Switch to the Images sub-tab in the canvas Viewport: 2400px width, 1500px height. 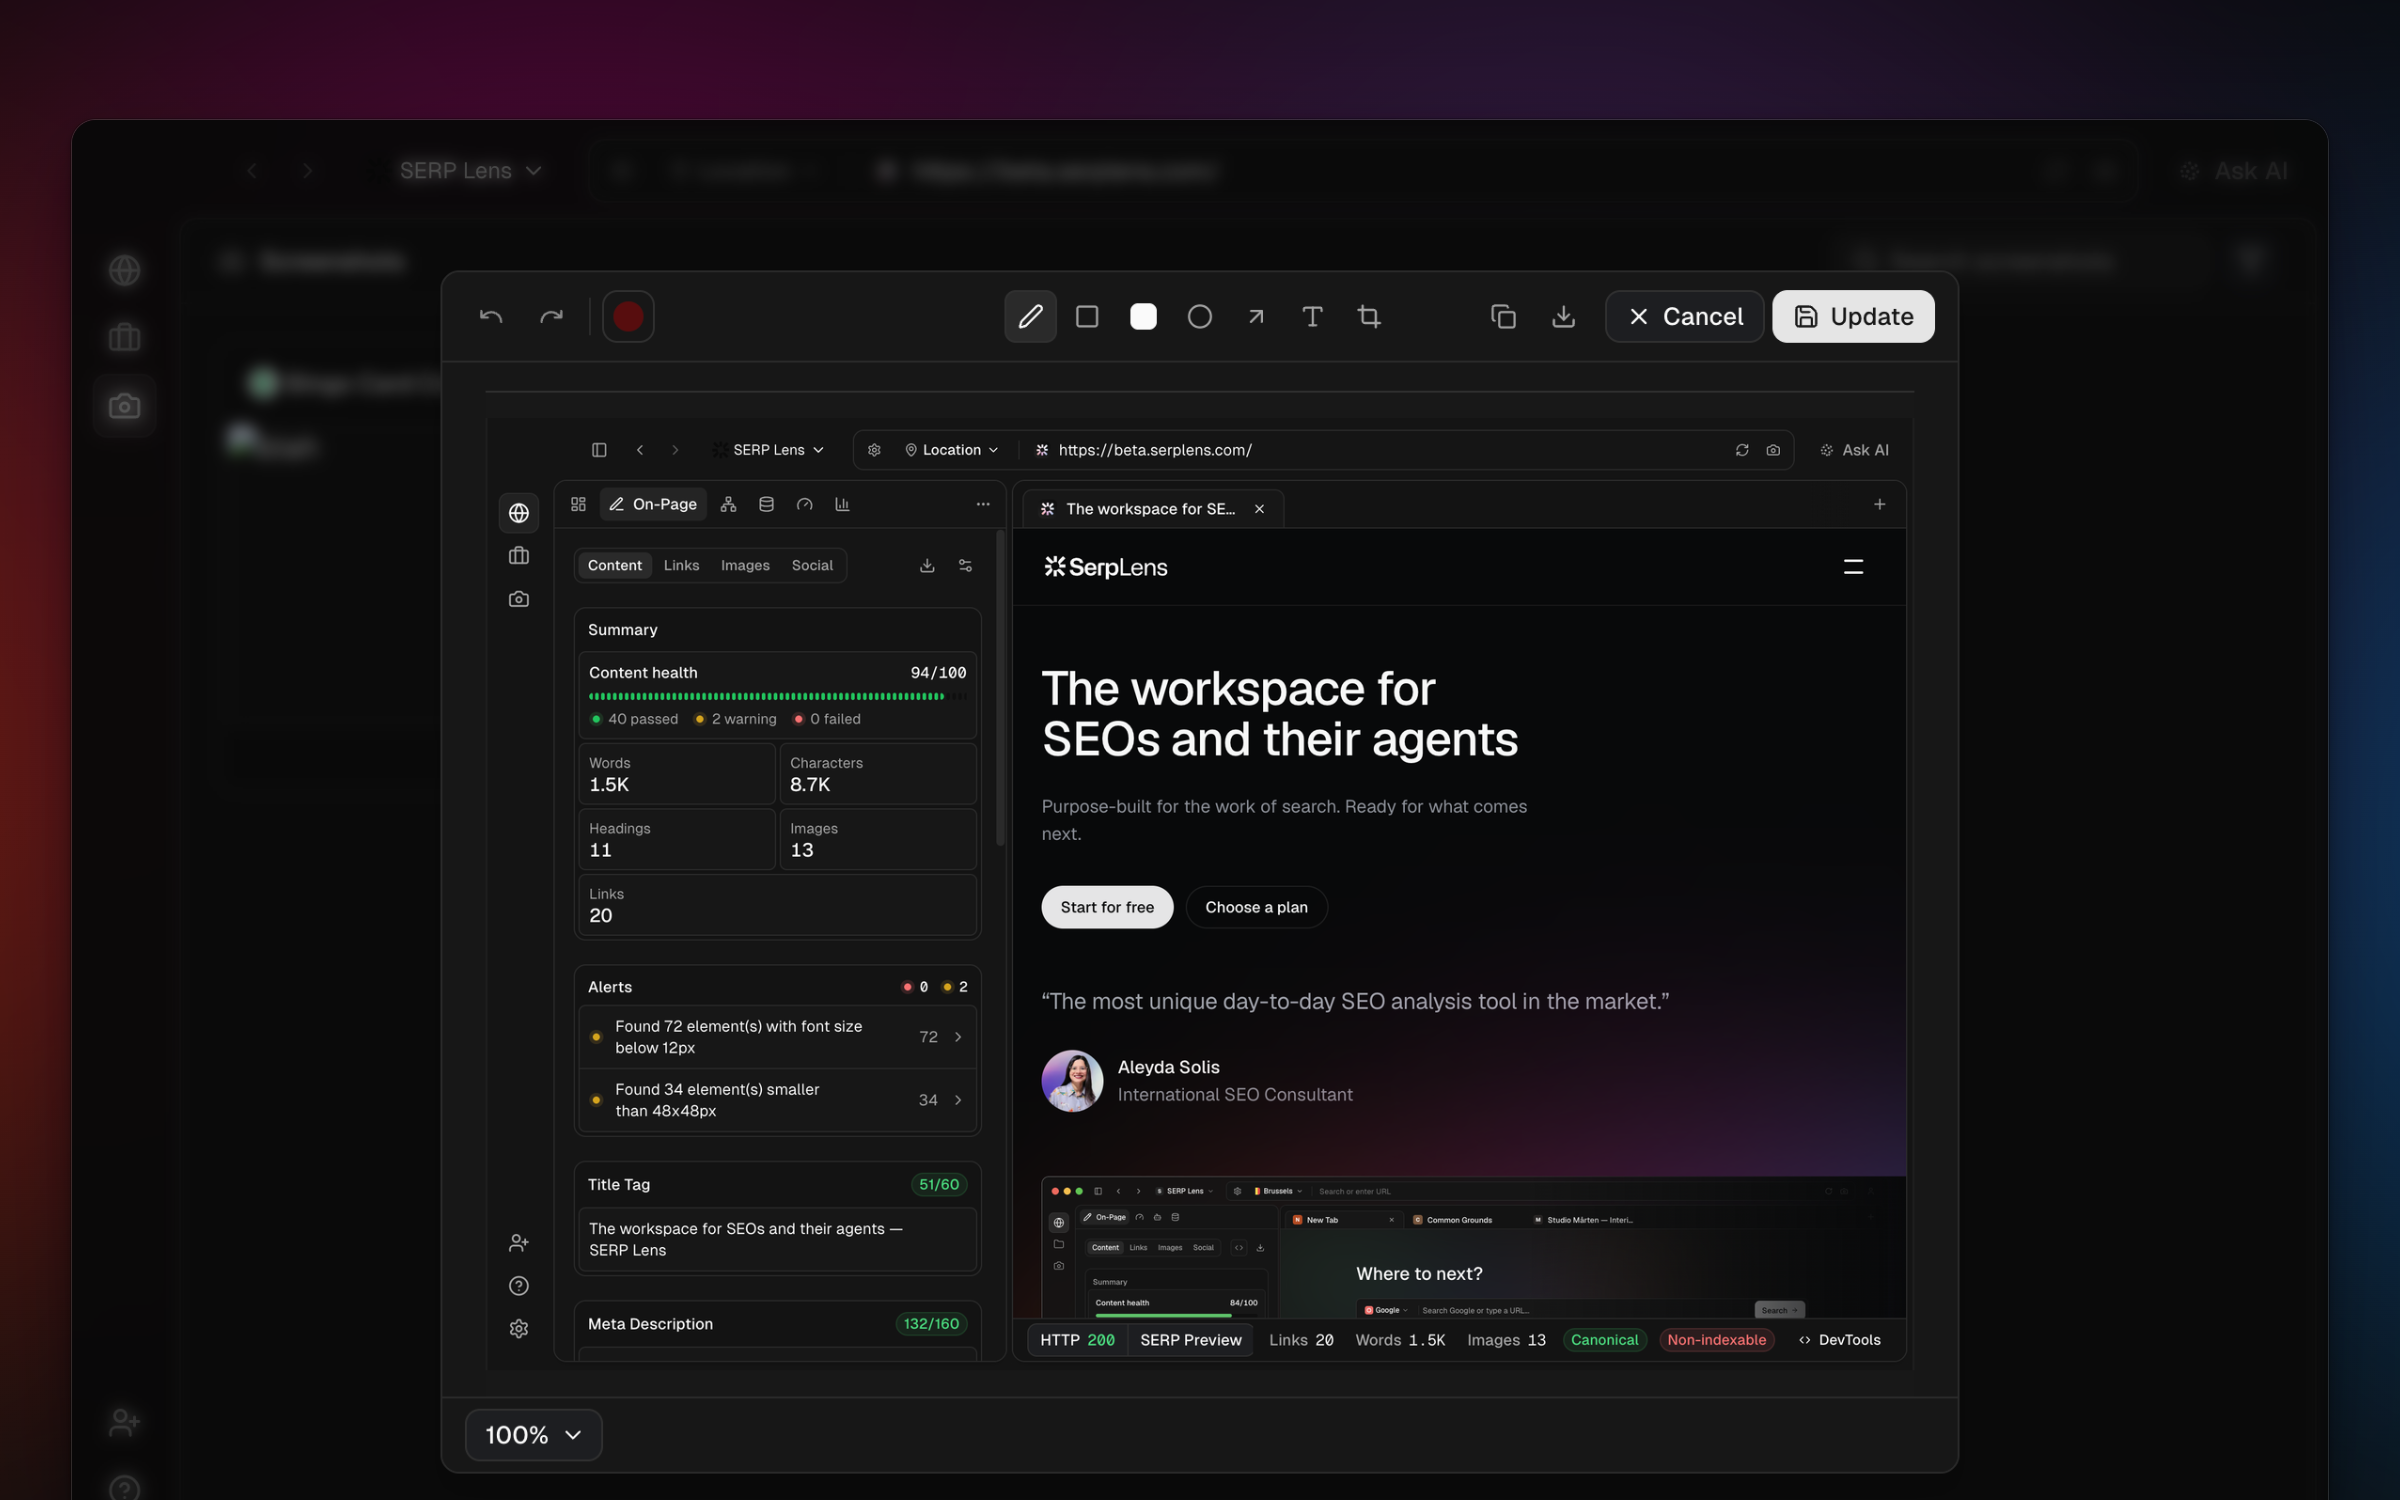pyautogui.click(x=745, y=565)
